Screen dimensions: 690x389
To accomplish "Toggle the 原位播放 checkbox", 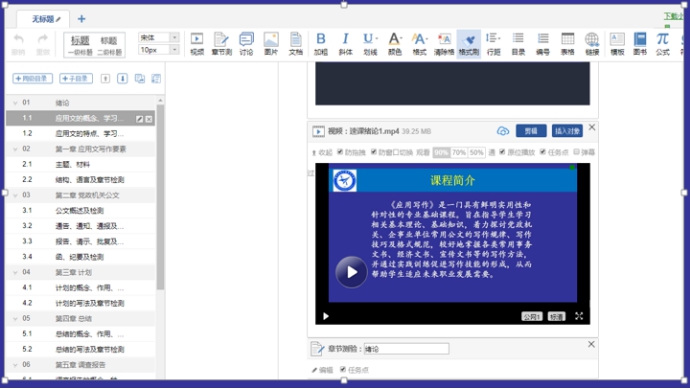I will click(x=502, y=152).
